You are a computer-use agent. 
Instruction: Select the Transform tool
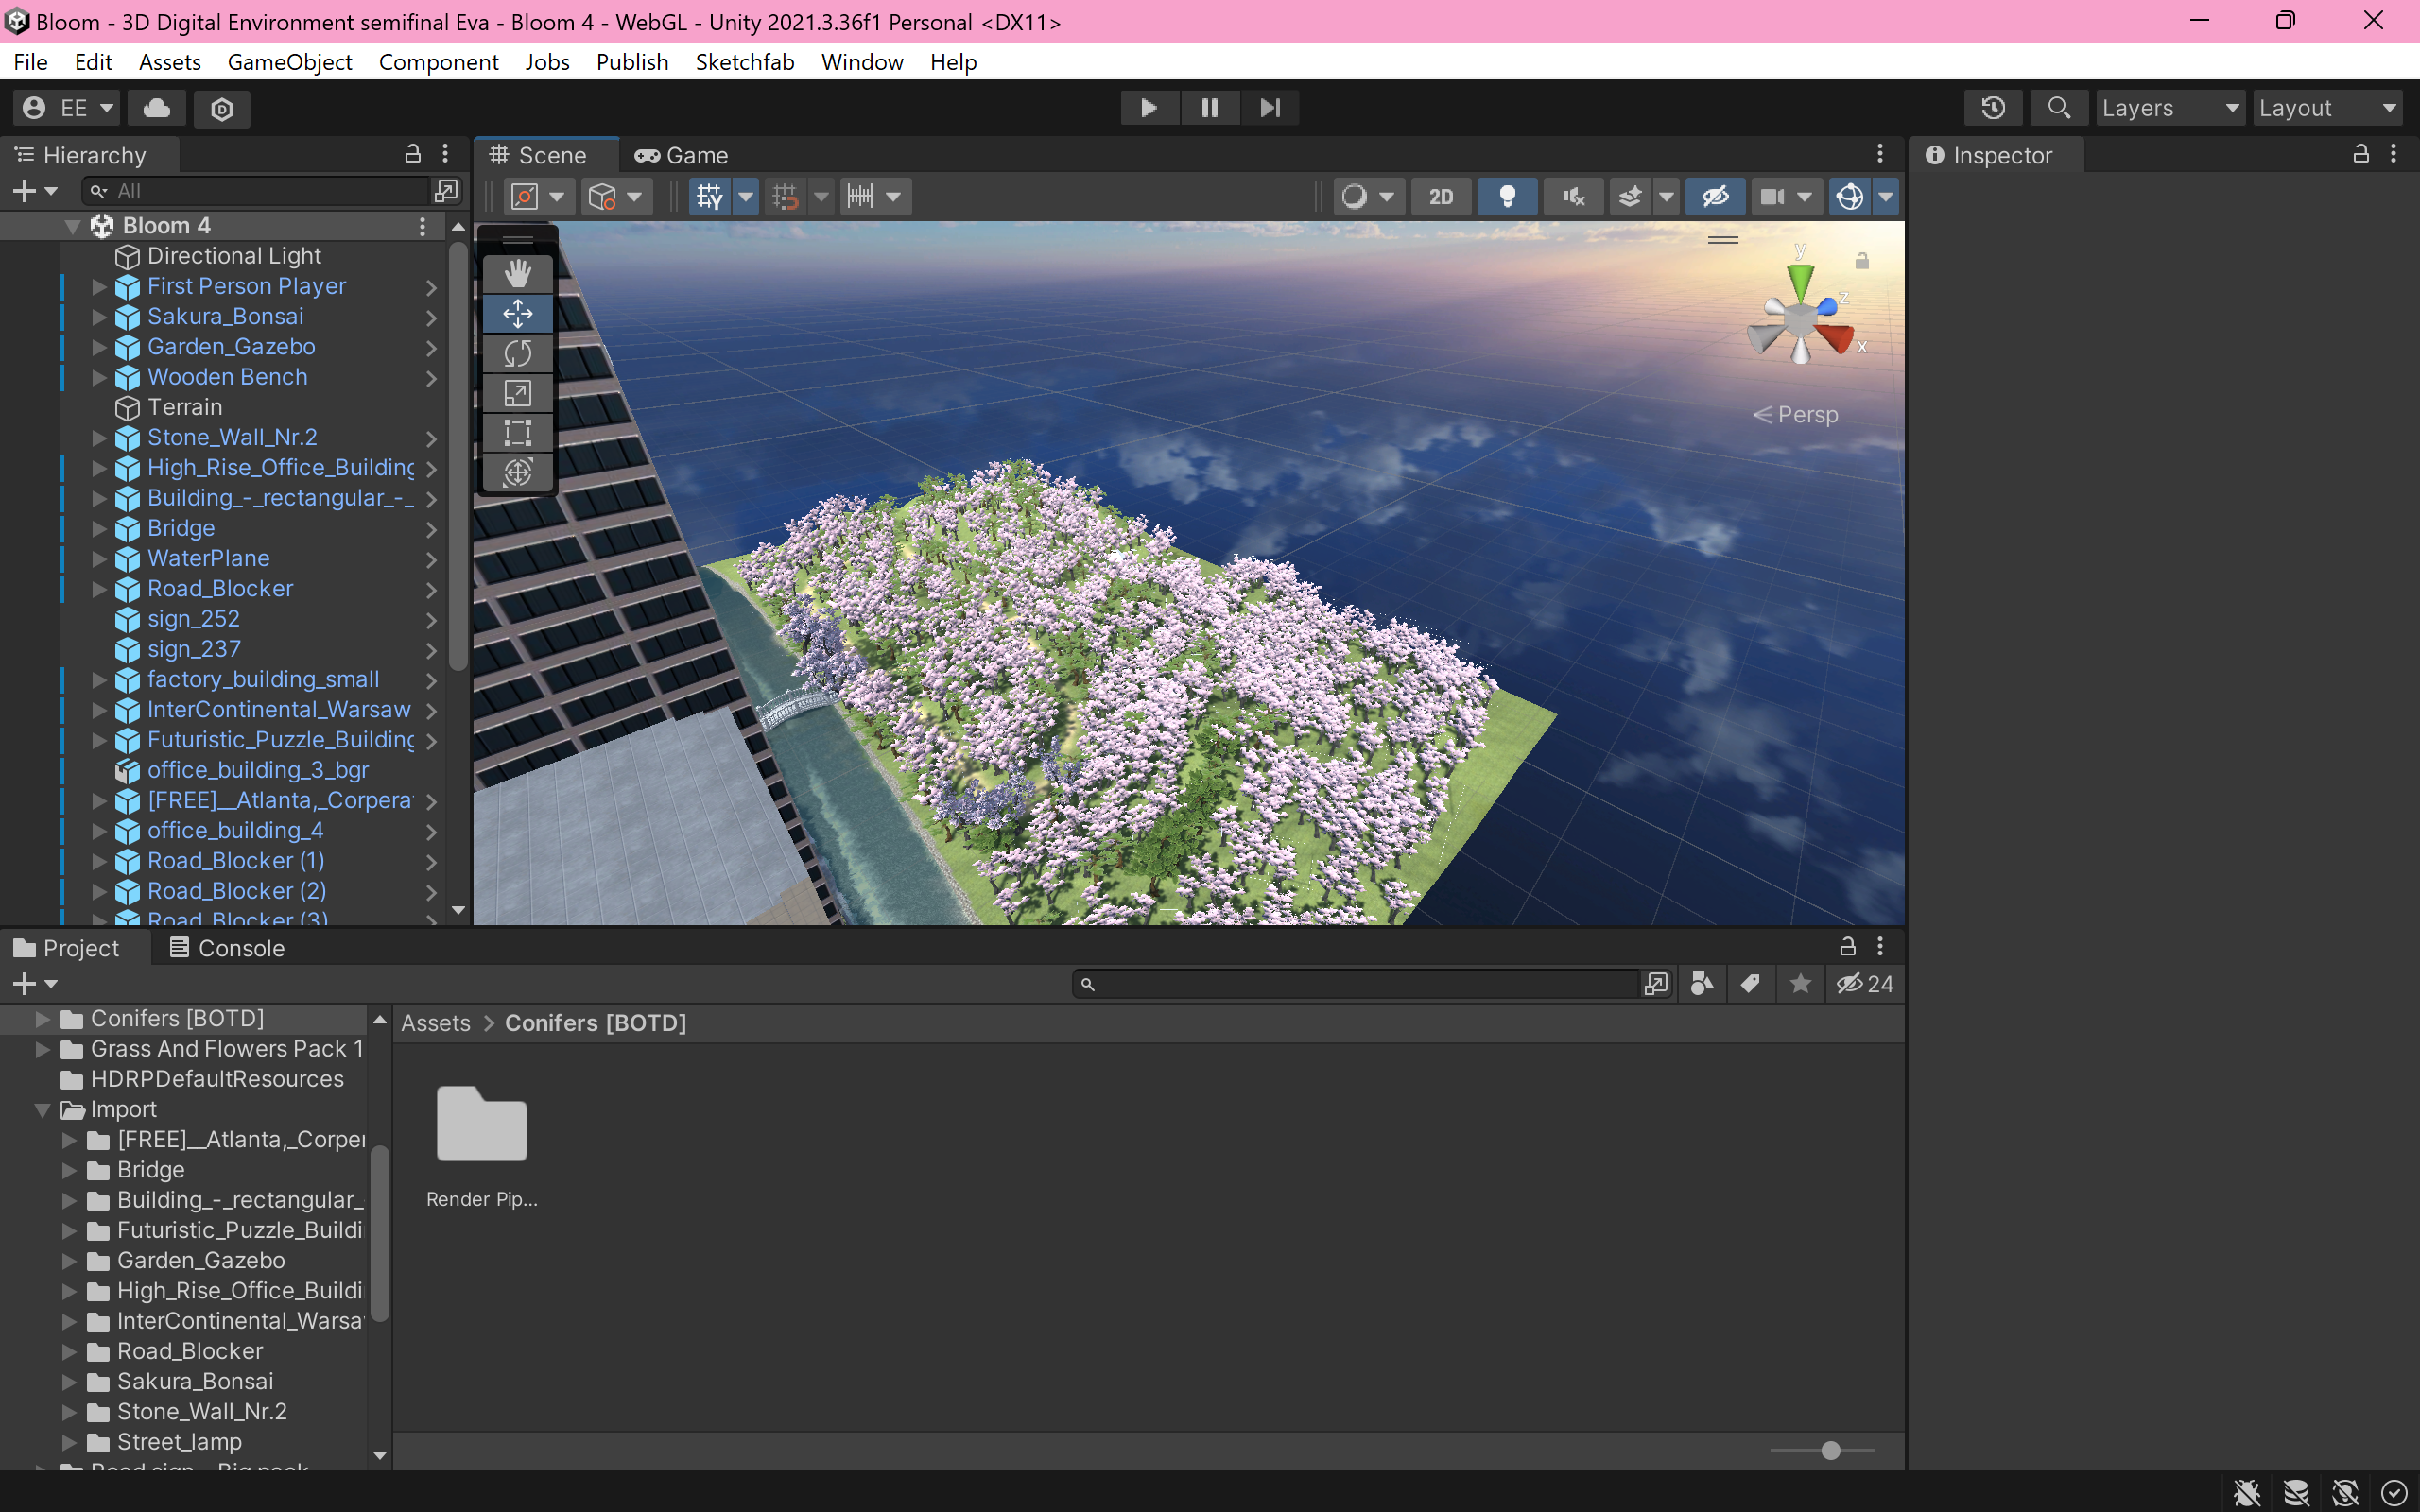click(517, 472)
